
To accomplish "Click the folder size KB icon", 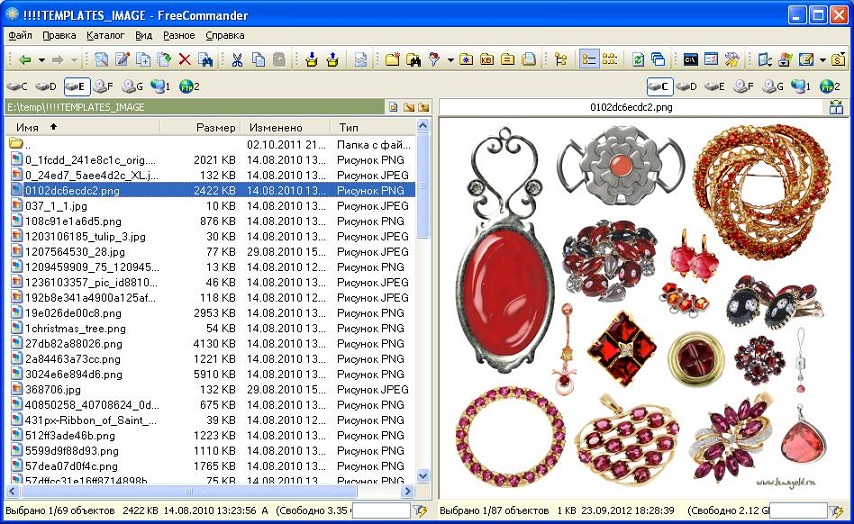I will coord(487,59).
